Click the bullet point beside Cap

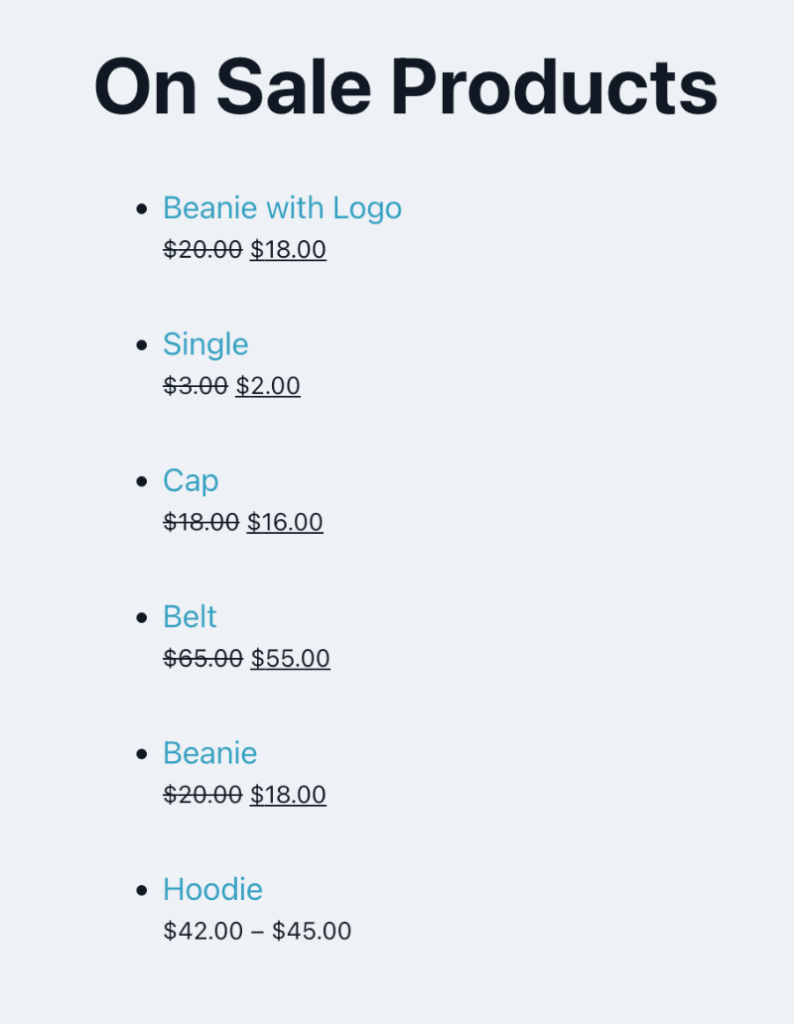141,481
